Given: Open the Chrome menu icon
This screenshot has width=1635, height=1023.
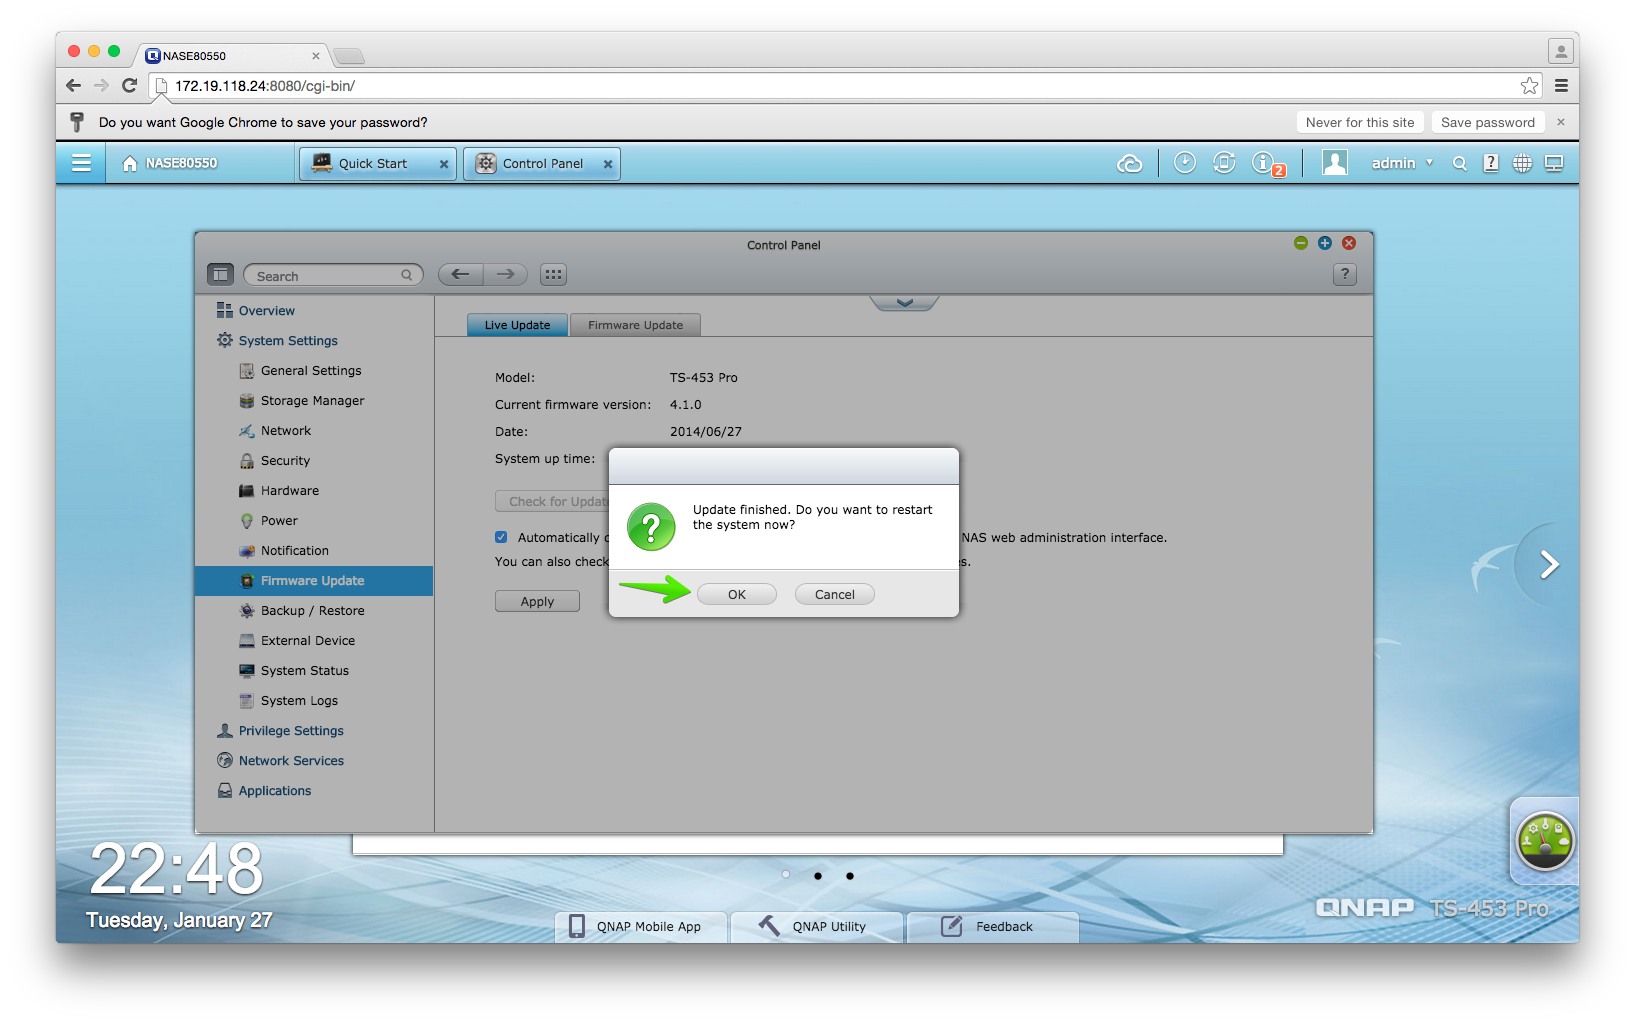Looking at the screenshot, I should (x=1561, y=86).
